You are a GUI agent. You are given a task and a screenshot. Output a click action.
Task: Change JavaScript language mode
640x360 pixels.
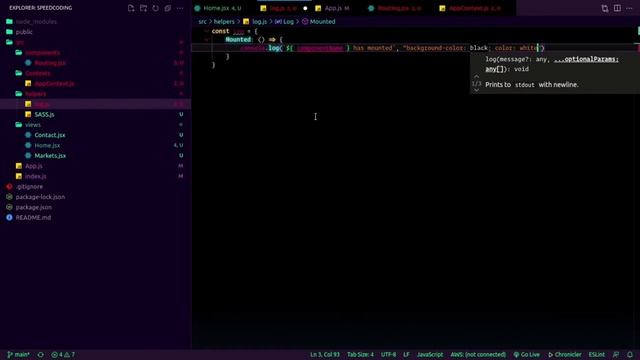[x=430, y=355]
